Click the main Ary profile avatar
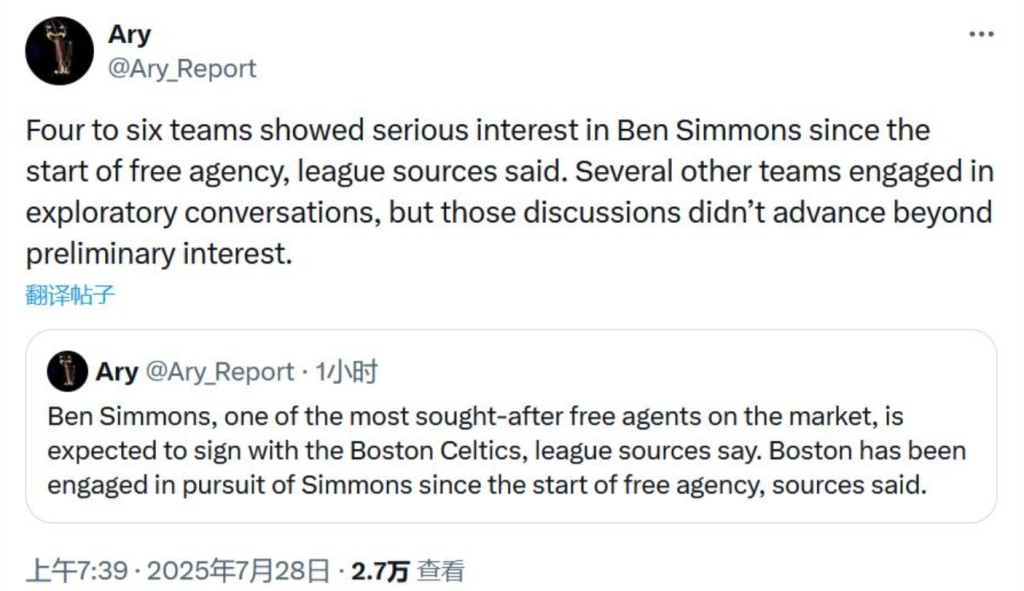This screenshot has width=1024, height=591. pyautogui.click(x=59, y=51)
